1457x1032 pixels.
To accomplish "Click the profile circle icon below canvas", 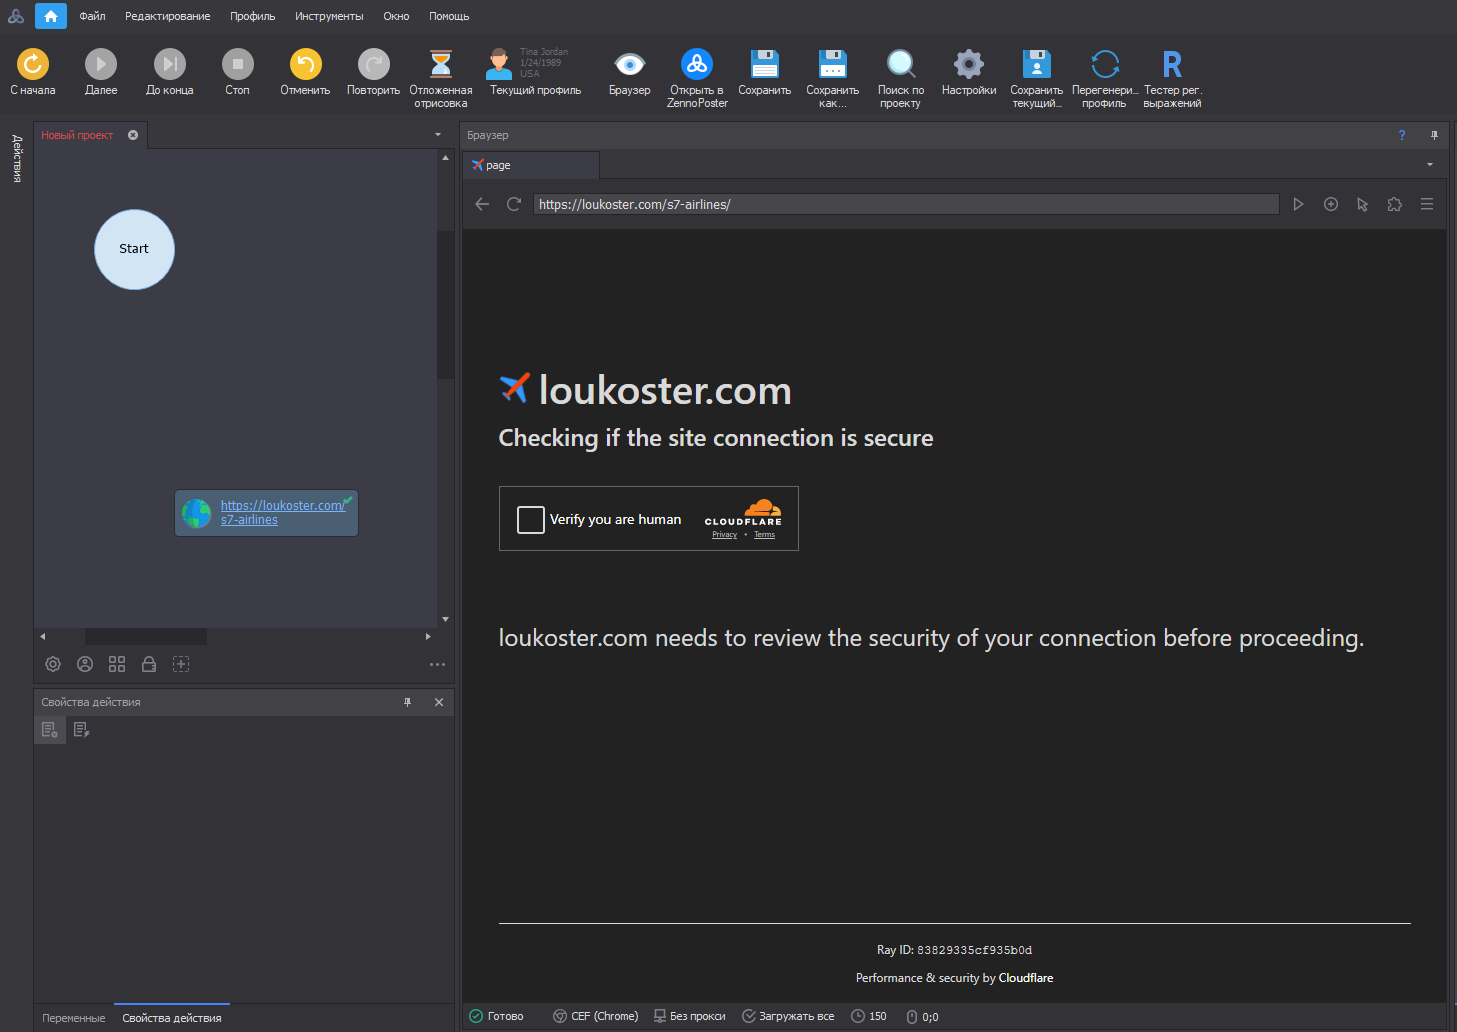I will point(85,664).
